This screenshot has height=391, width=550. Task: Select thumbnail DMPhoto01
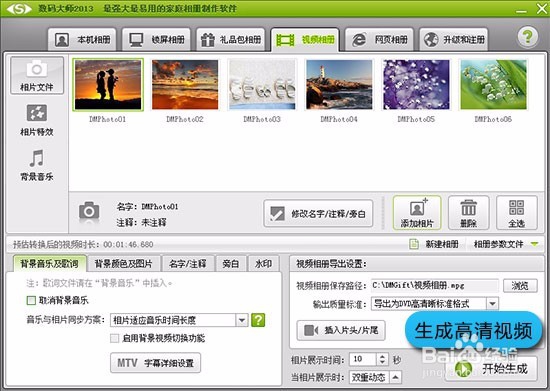tap(108, 85)
